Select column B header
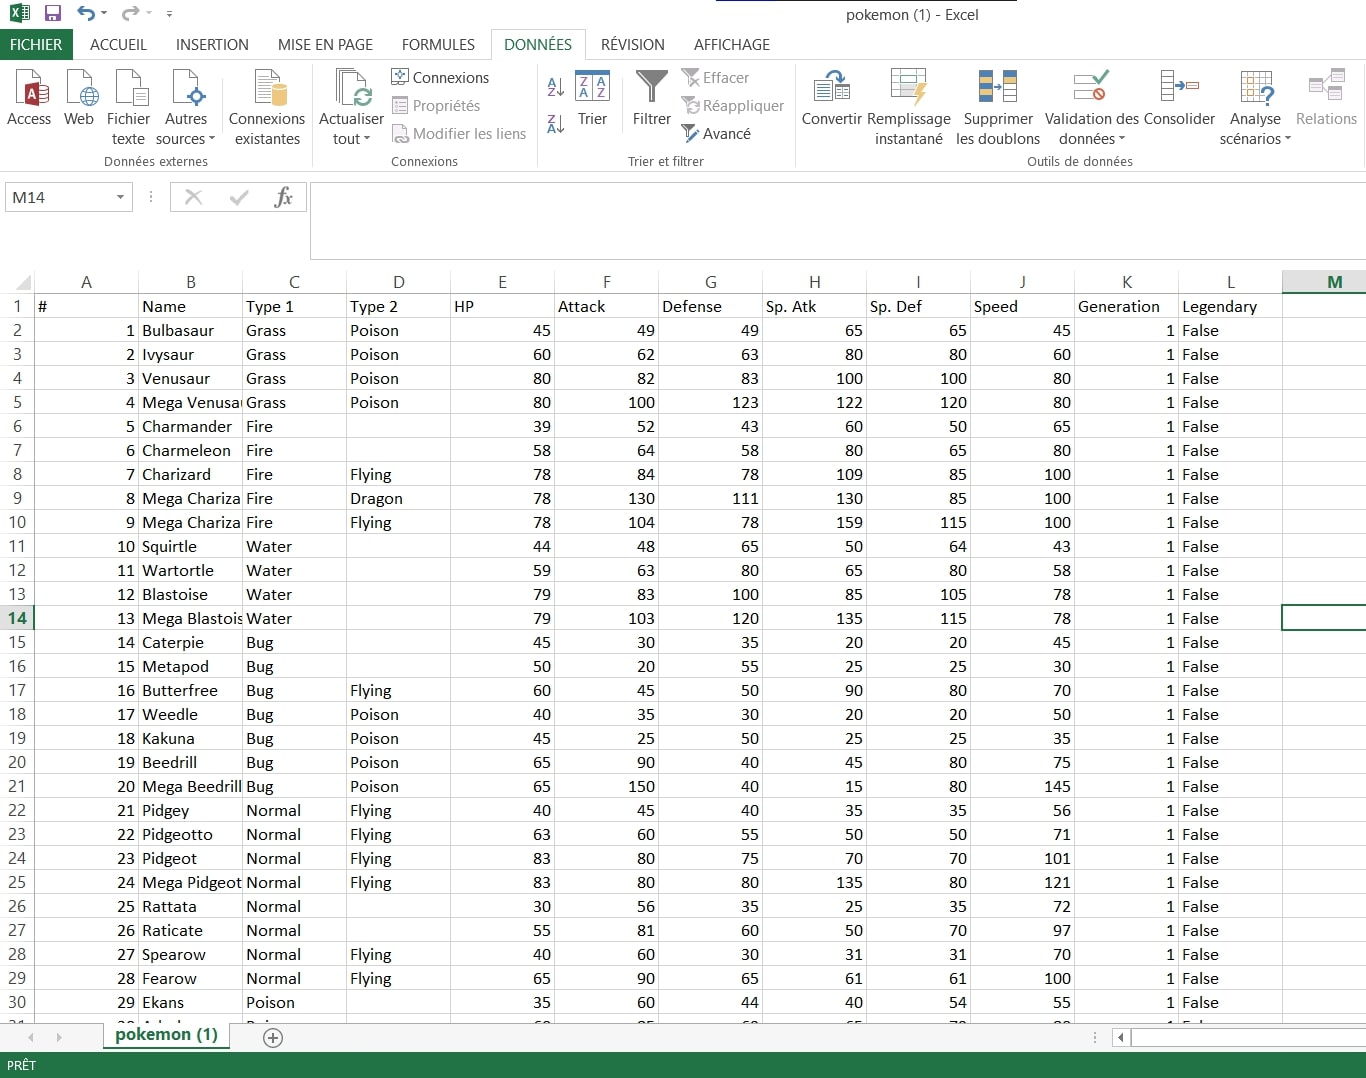1366x1078 pixels. (x=190, y=282)
